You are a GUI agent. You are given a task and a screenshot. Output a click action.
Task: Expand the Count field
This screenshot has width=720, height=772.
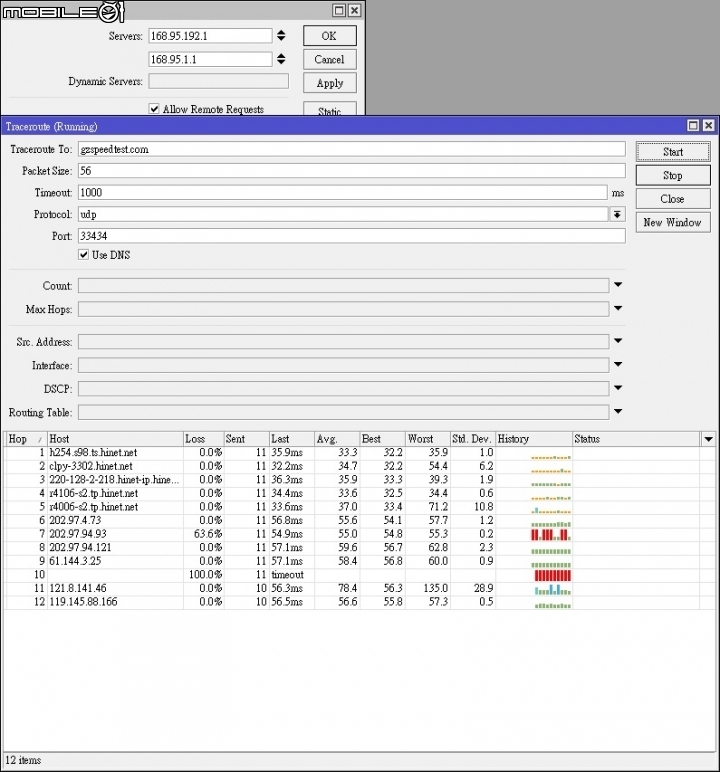click(x=618, y=285)
